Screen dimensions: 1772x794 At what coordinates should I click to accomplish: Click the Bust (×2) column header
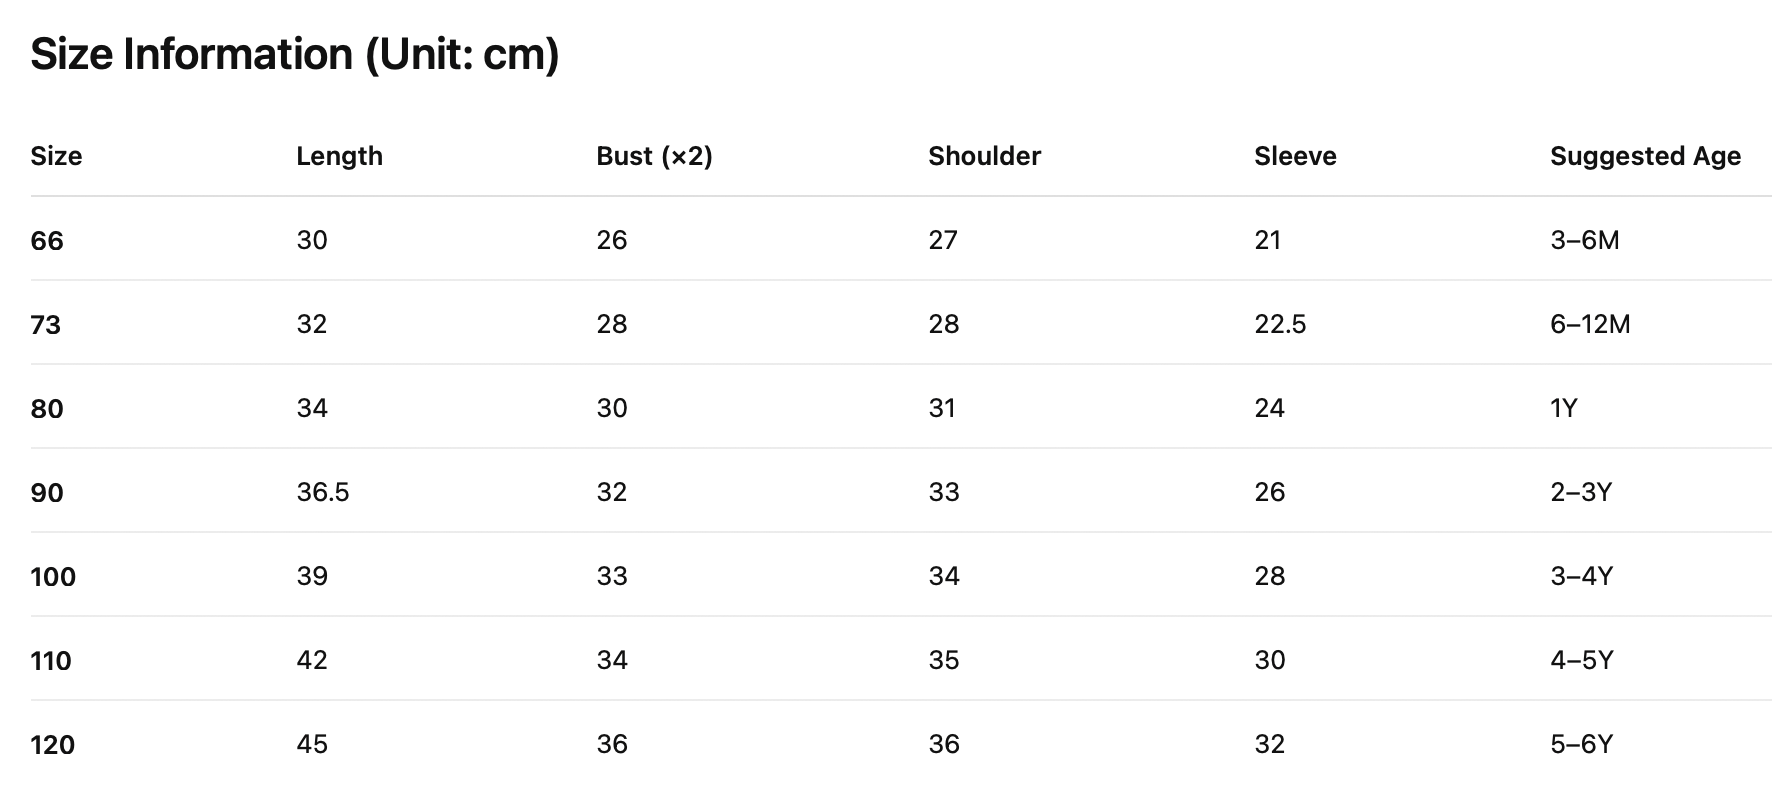[x=654, y=156]
